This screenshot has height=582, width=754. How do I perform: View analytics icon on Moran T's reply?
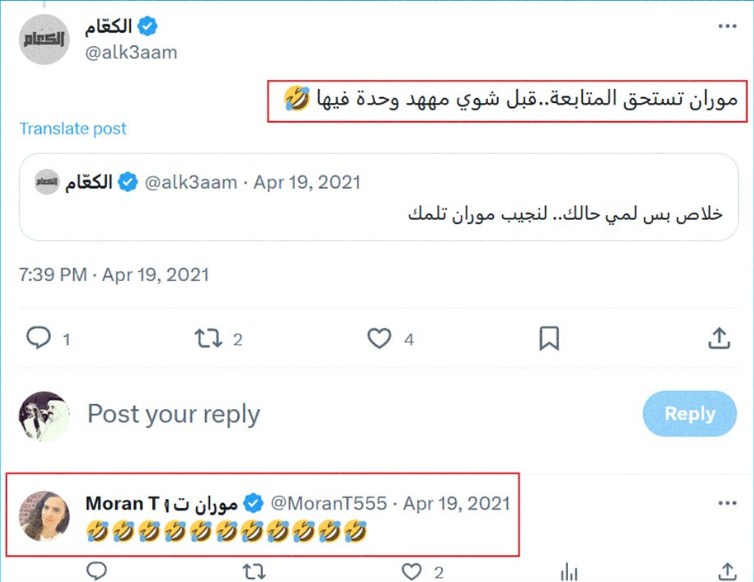(x=568, y=571)
